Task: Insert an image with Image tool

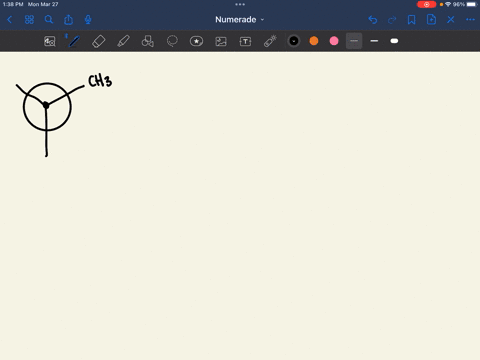Action: pos(221,41)
